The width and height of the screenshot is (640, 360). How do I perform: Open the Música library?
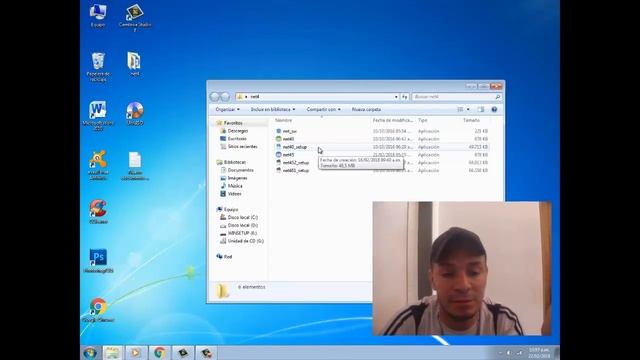[235, 186]
